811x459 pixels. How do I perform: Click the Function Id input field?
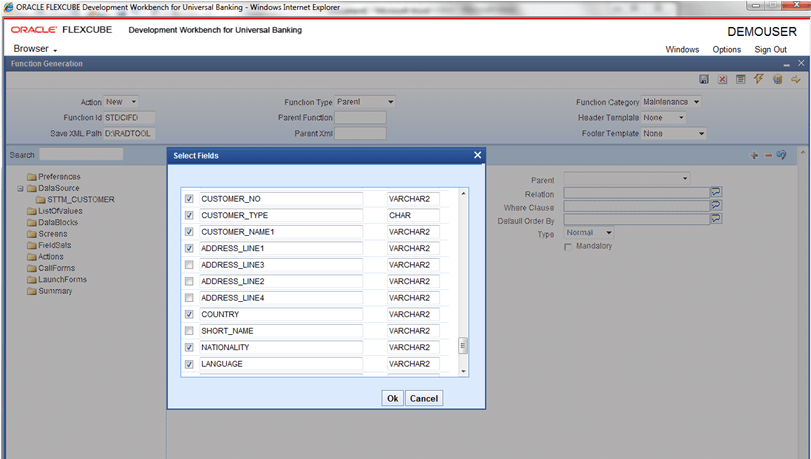click(129, 117)
